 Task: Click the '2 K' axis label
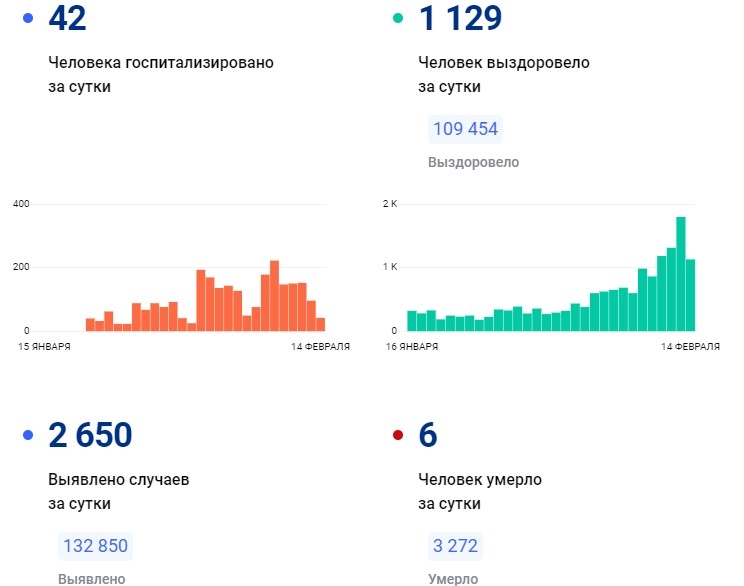(390, 204)
